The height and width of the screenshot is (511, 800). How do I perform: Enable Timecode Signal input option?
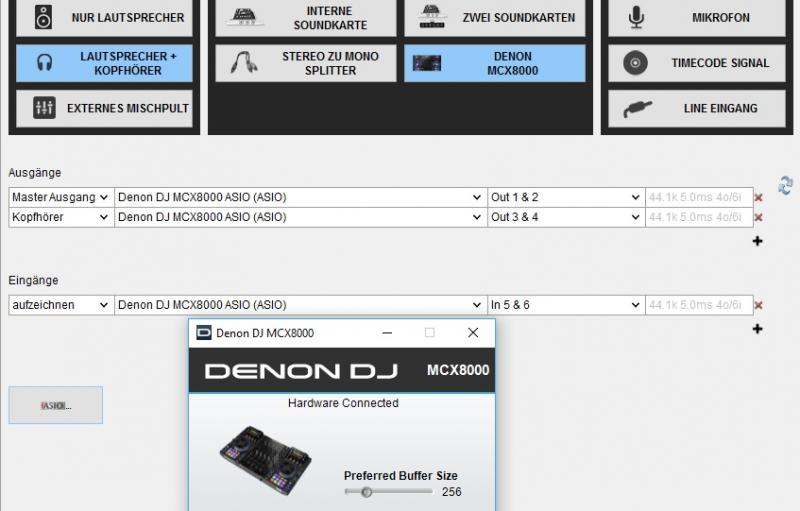(697, 63)
